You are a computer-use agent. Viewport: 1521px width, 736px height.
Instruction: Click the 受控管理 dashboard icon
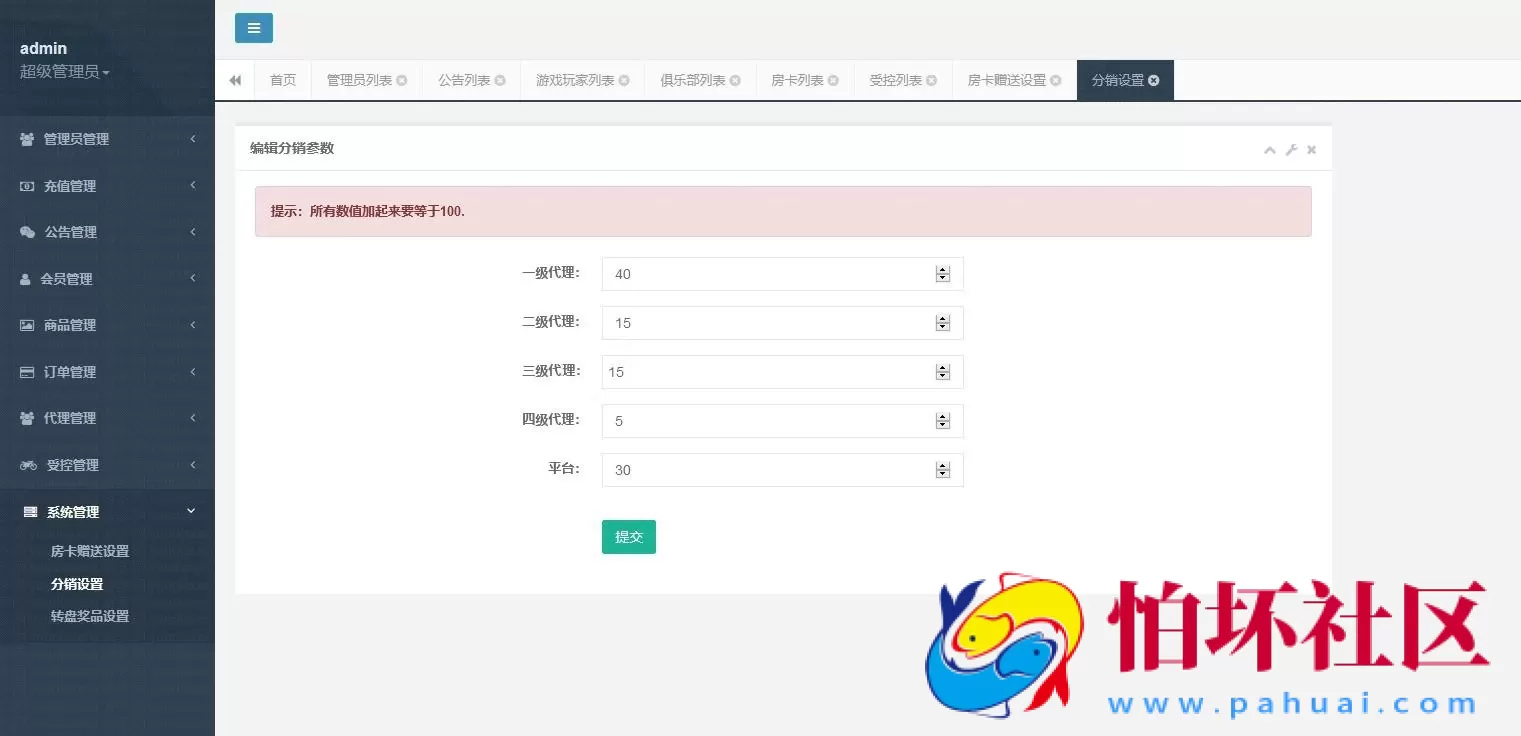click(25, 464)
